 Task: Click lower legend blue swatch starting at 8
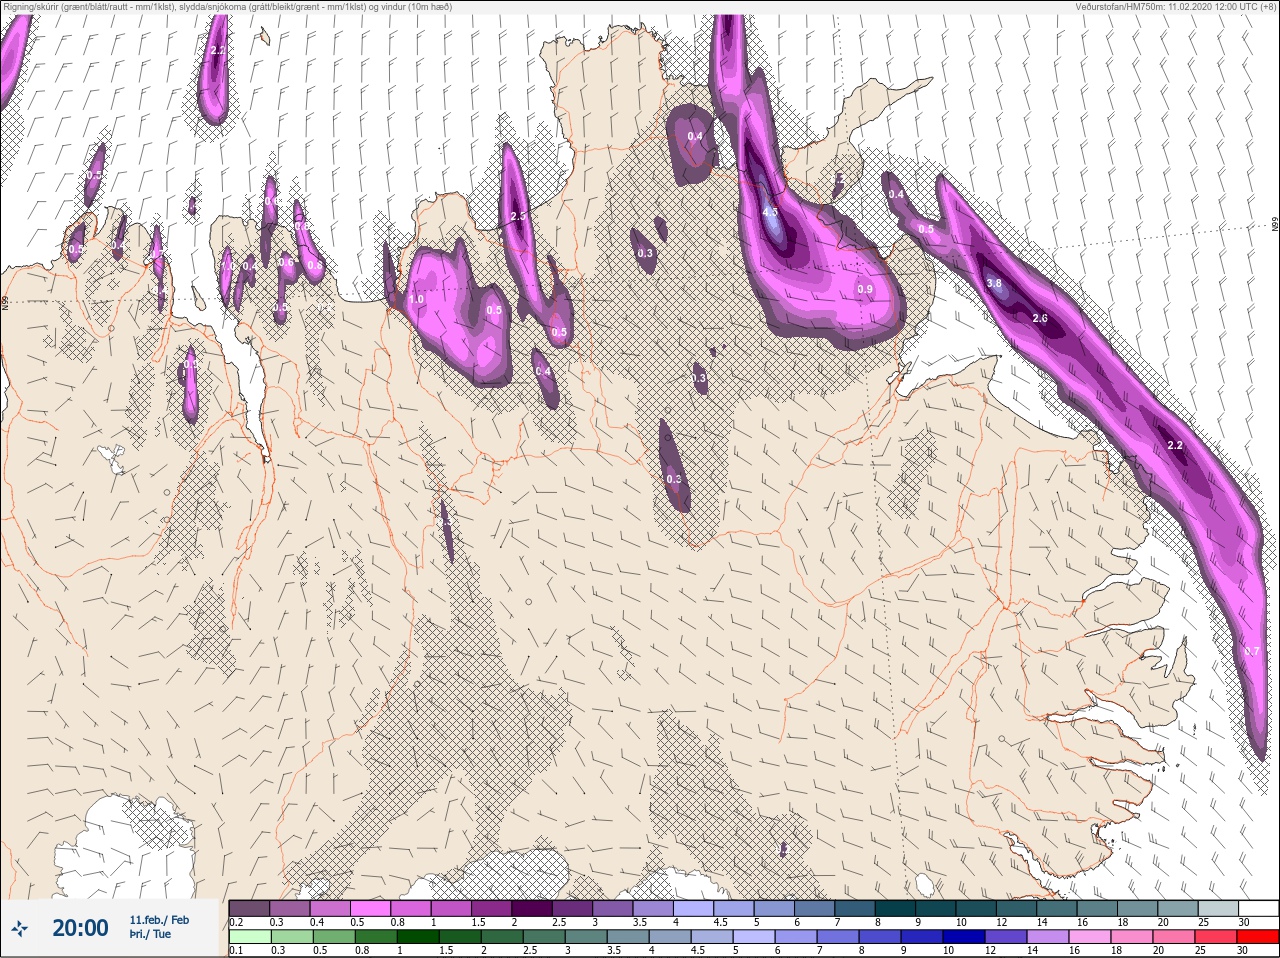880,938
